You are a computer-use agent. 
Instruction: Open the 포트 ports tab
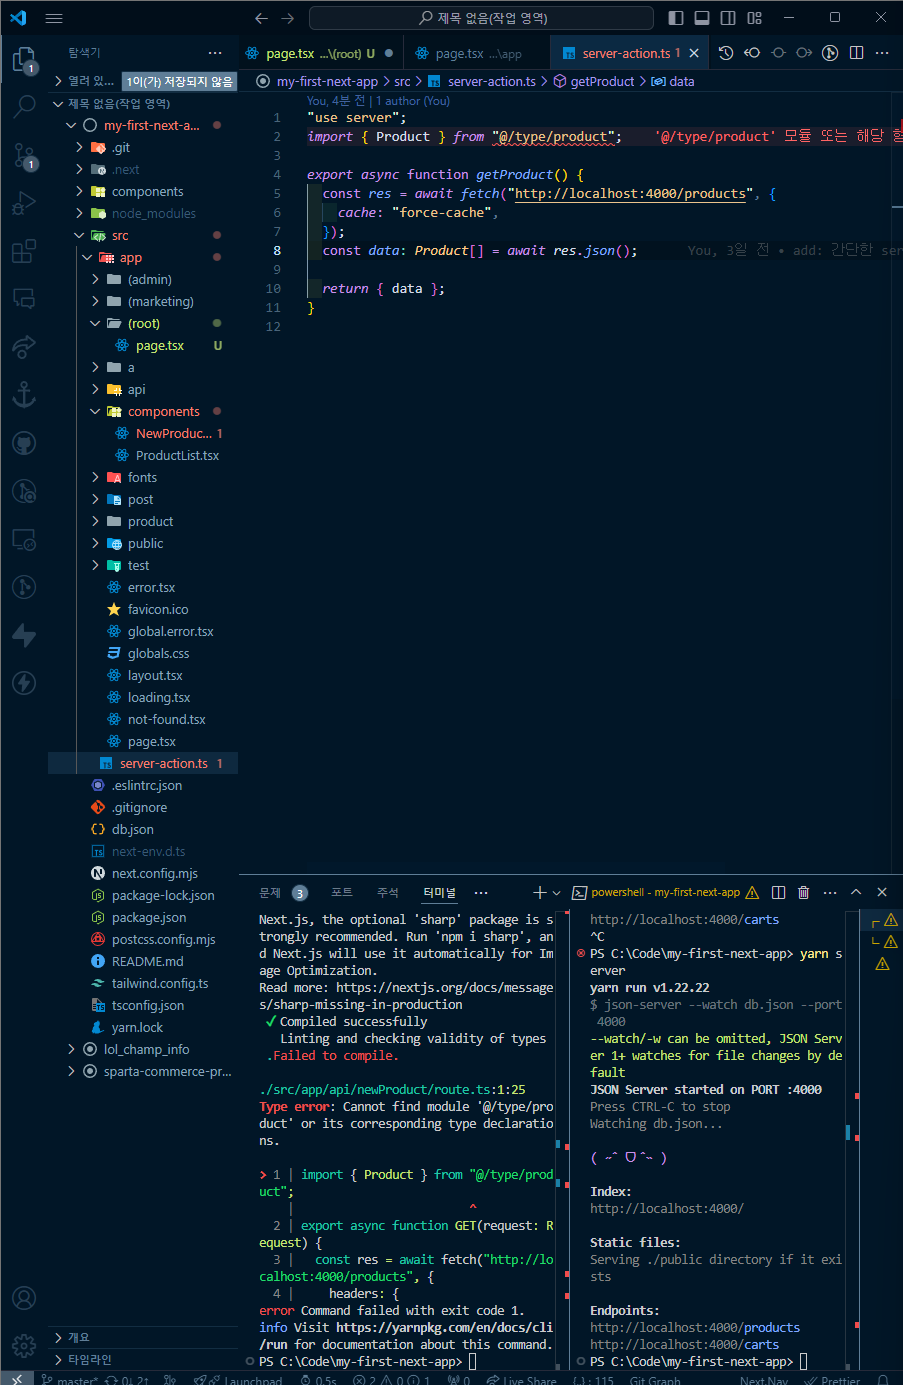(342, 892)
